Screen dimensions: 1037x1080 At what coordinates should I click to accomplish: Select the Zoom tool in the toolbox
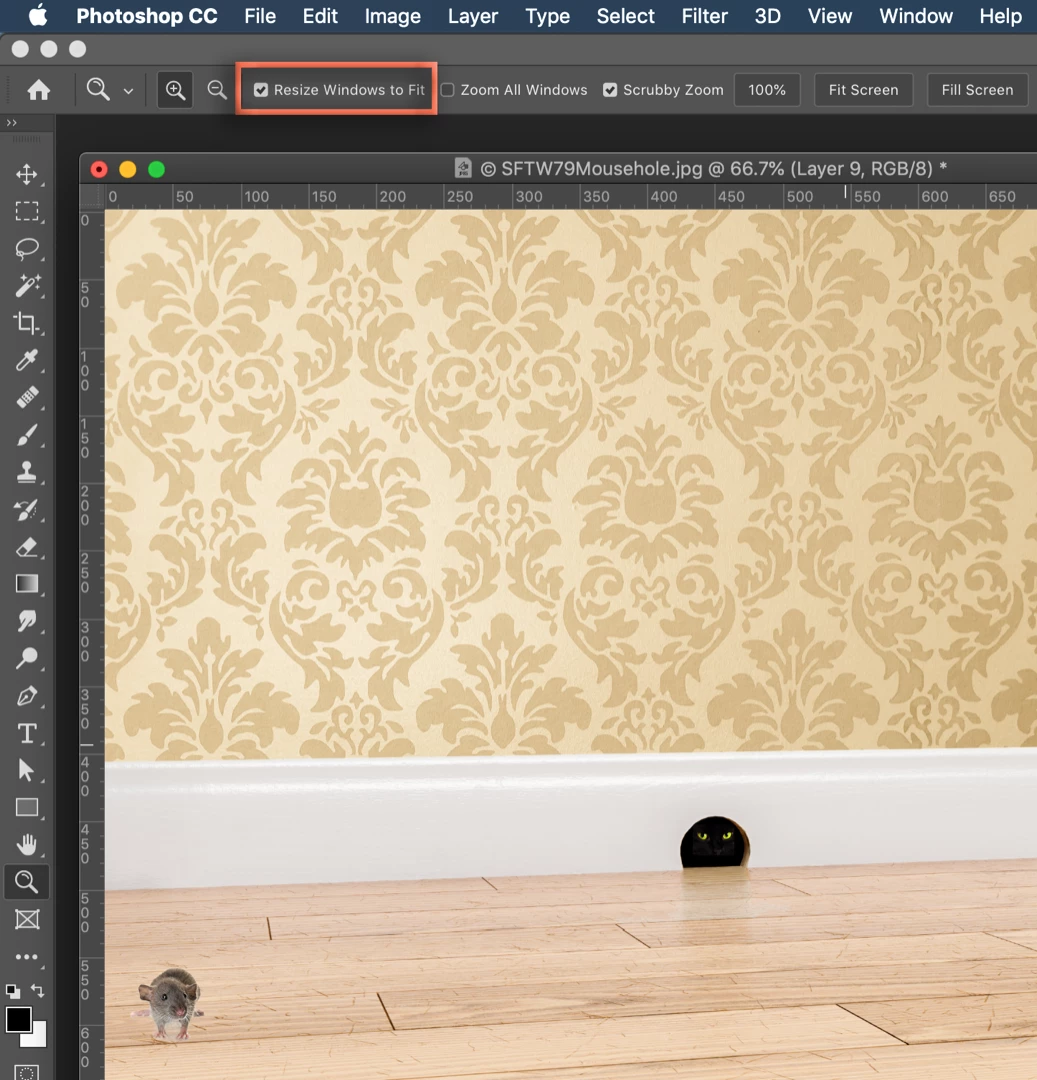click(27, 882)
